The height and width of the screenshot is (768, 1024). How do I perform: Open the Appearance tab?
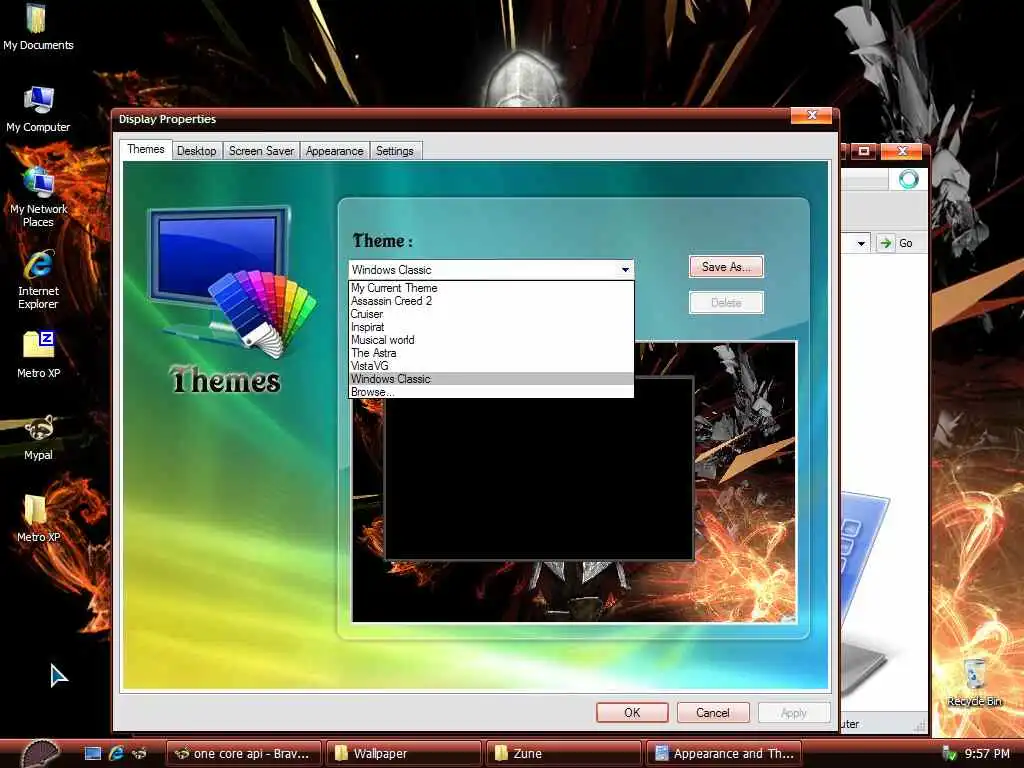coord(334,151)
